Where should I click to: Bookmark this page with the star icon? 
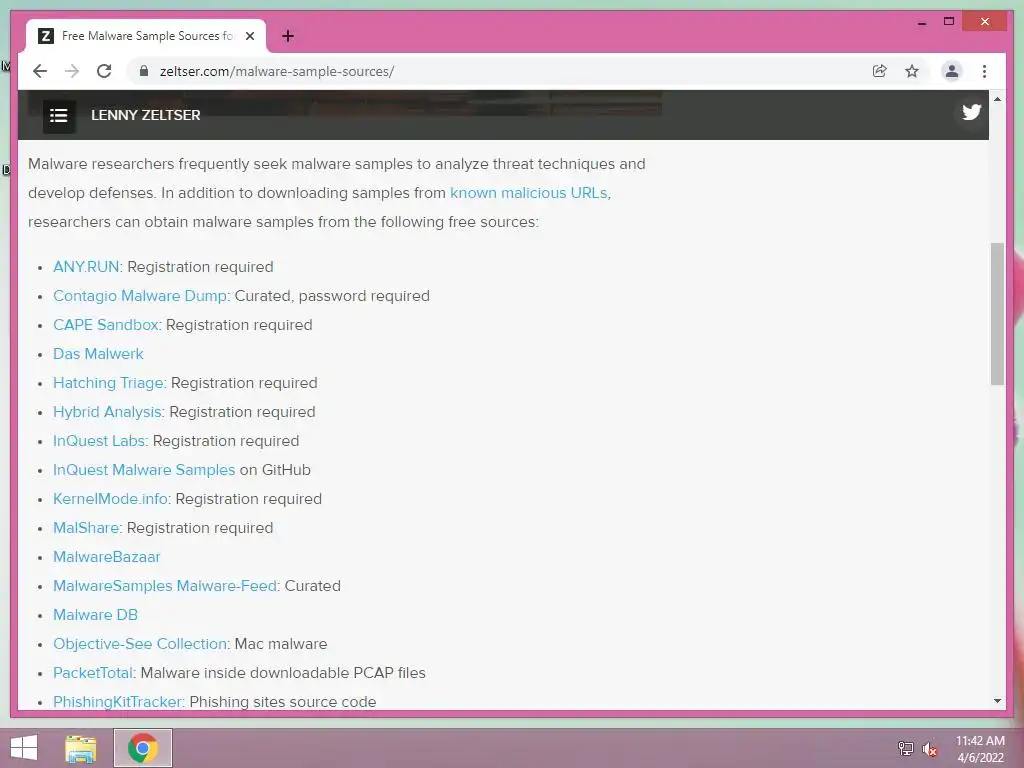[912, 71]
